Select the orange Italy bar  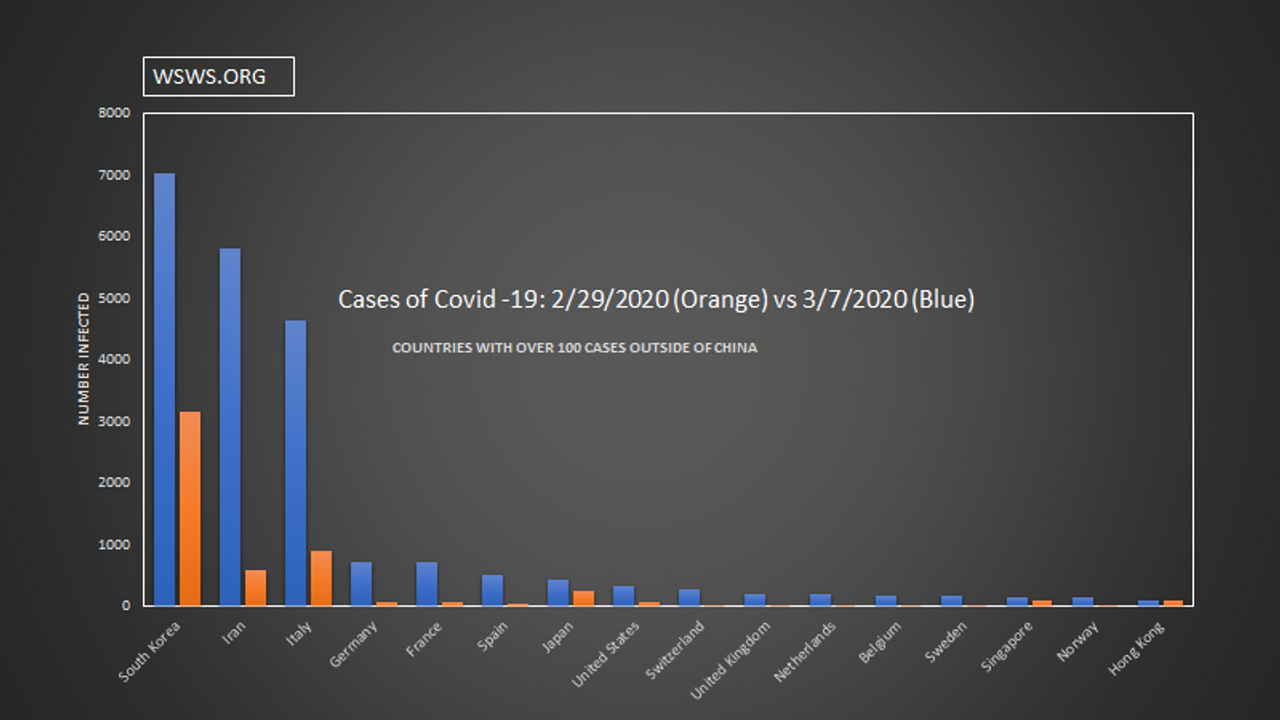pos(321,578)
